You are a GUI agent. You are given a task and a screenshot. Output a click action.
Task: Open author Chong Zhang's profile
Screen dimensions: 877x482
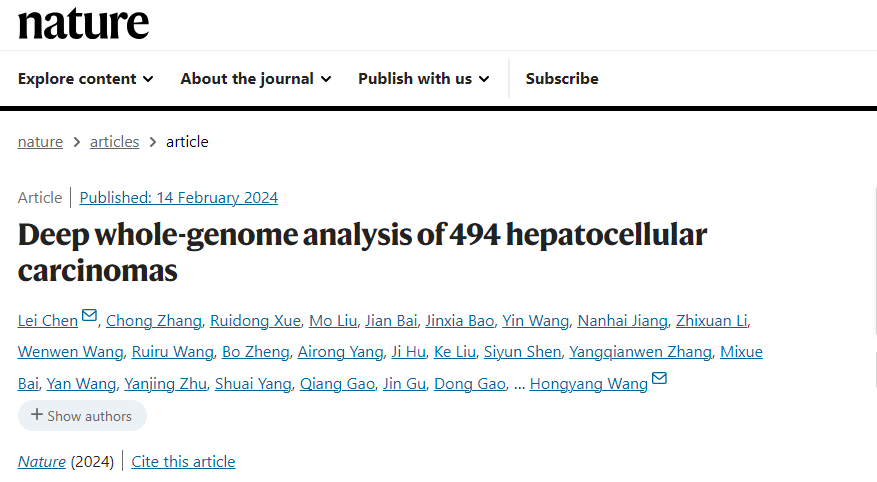coord(154,321)
